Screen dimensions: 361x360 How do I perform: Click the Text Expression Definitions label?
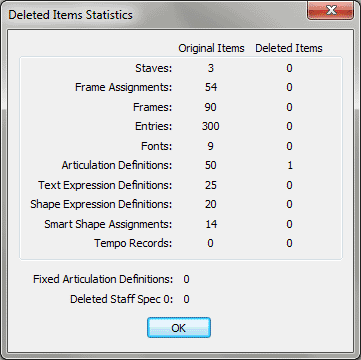(105, 185)
